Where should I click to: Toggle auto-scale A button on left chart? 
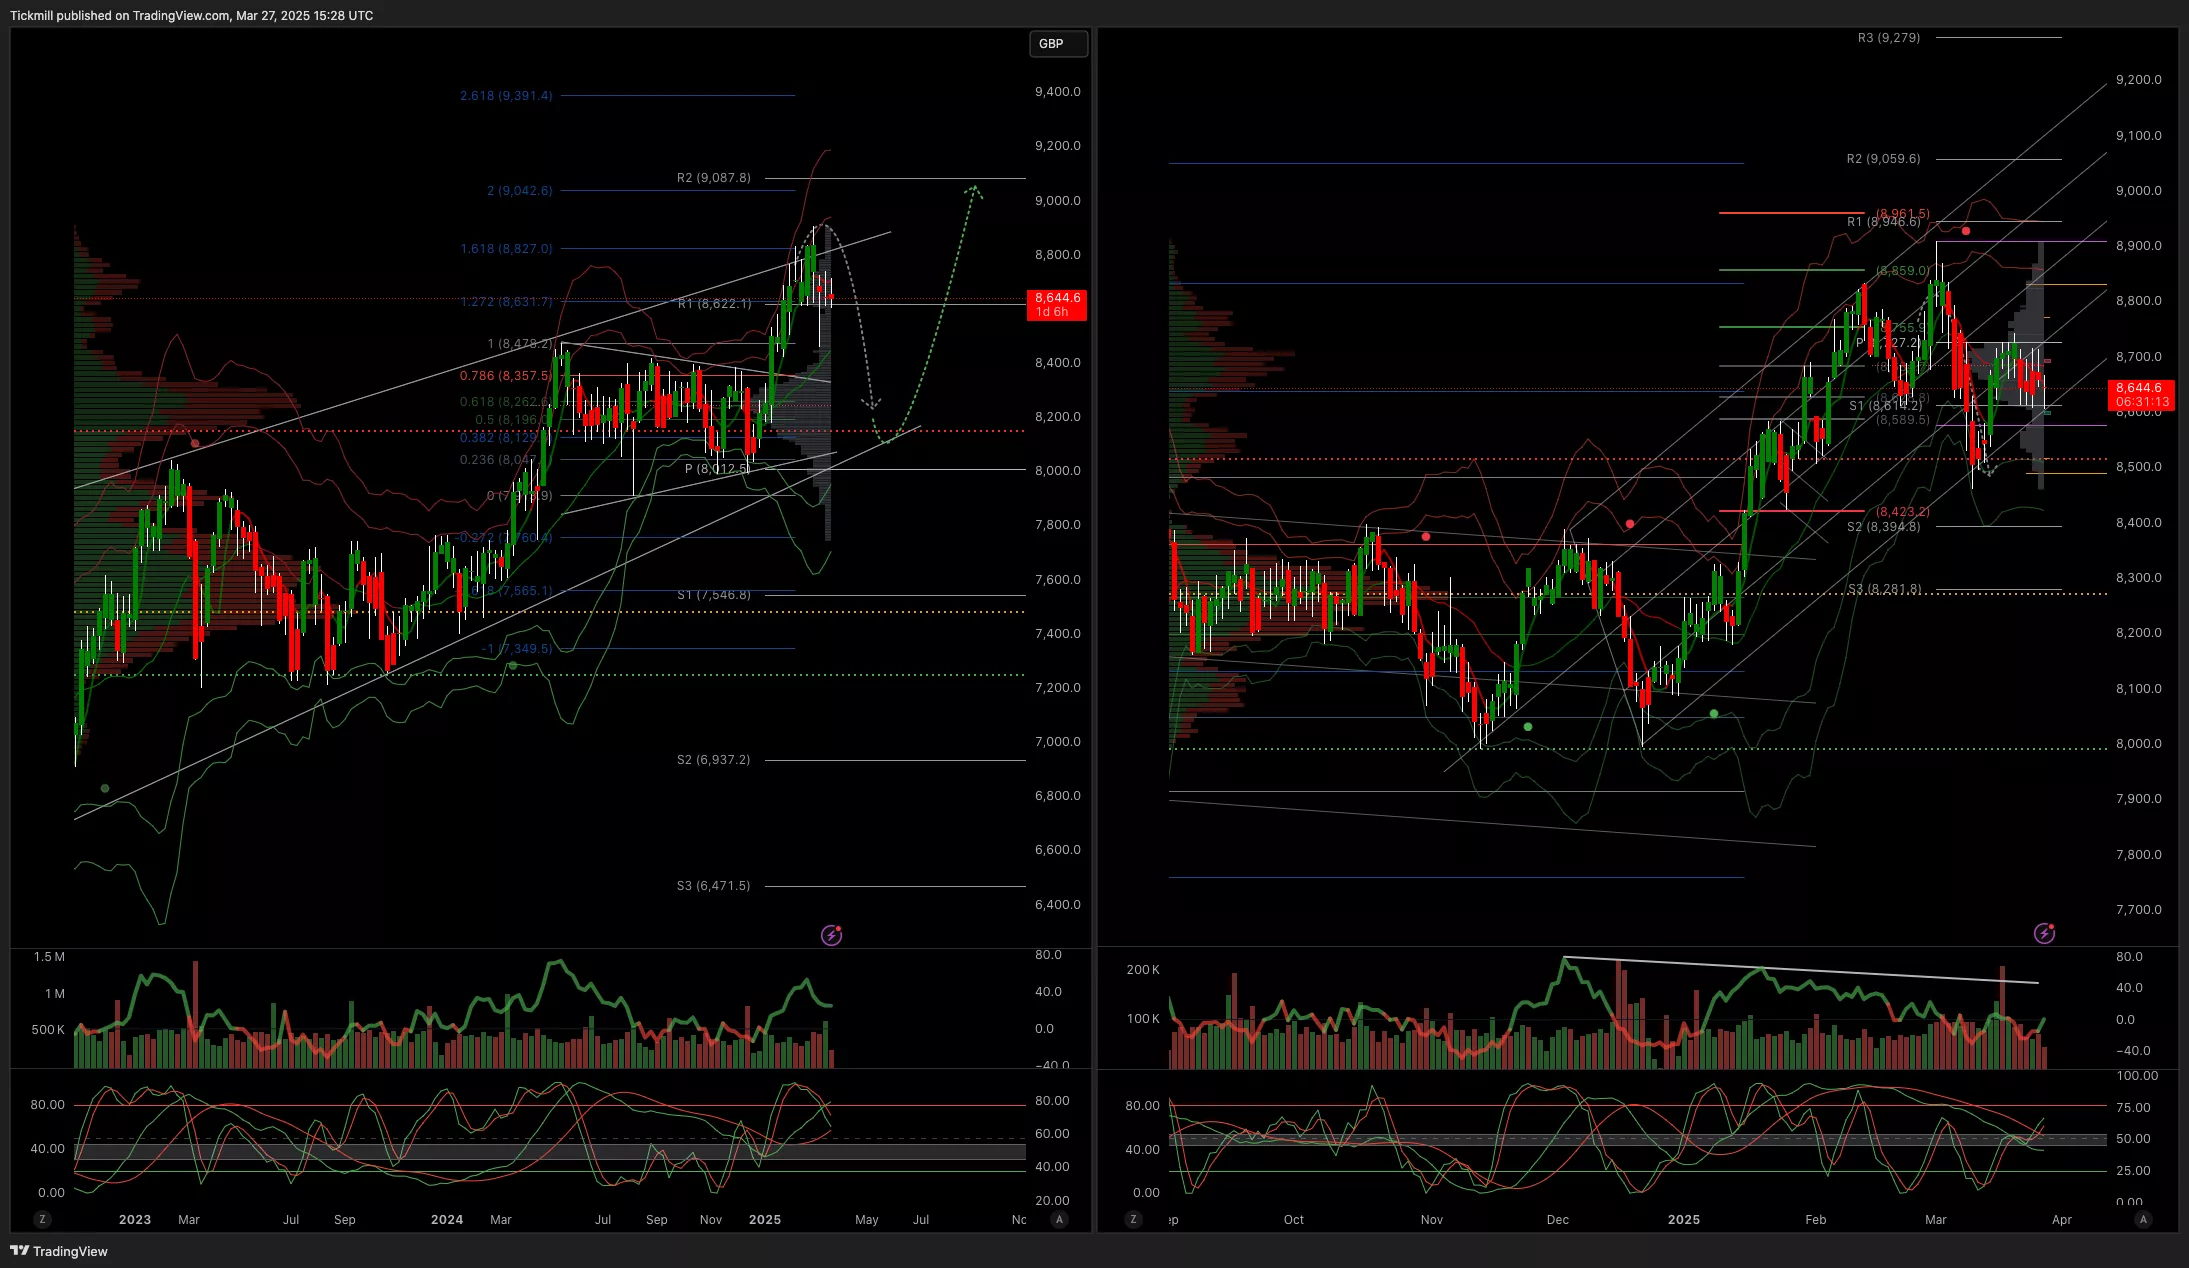click(1059, 1219)
